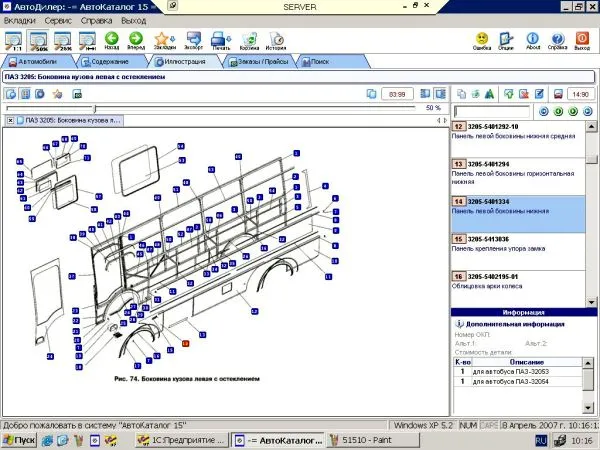
Task: Click the red car icon in parts toolbar
Action: [x=558, y=94]
